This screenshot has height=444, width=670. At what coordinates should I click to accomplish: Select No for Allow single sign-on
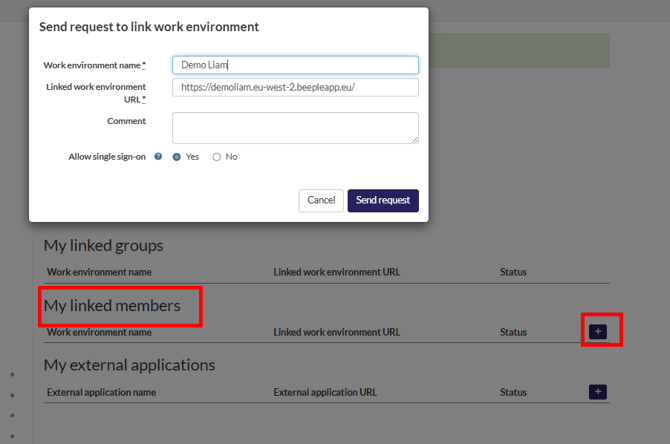click(x=217, y=157)
